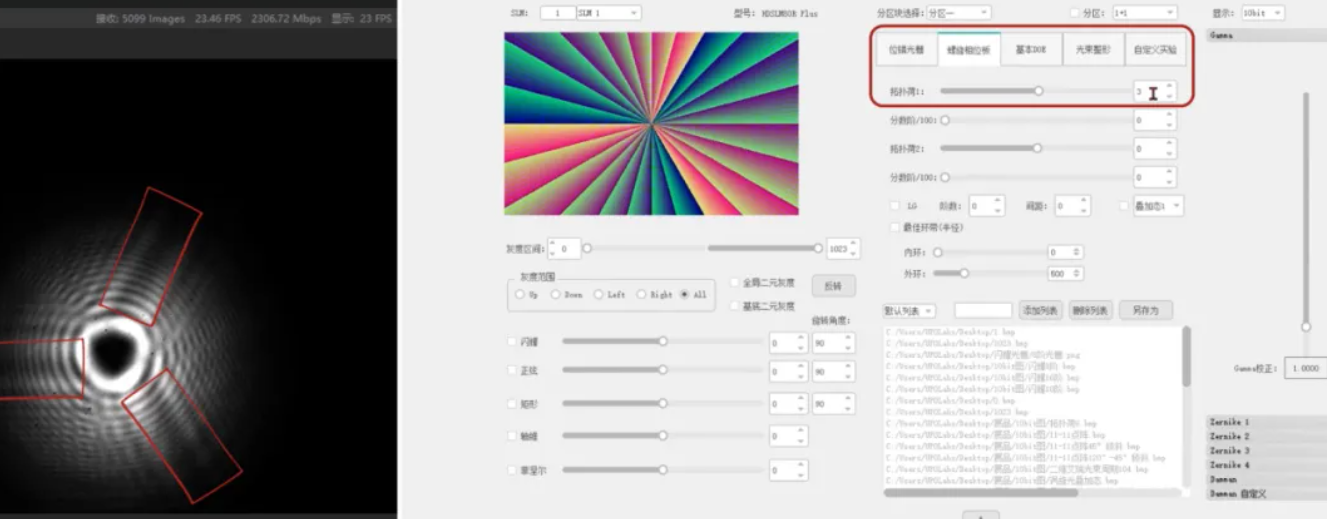Enable the 全局二元灰度 checkbox
The height and width of the screenshot is (519, 1327).
(x=736, y=283)
